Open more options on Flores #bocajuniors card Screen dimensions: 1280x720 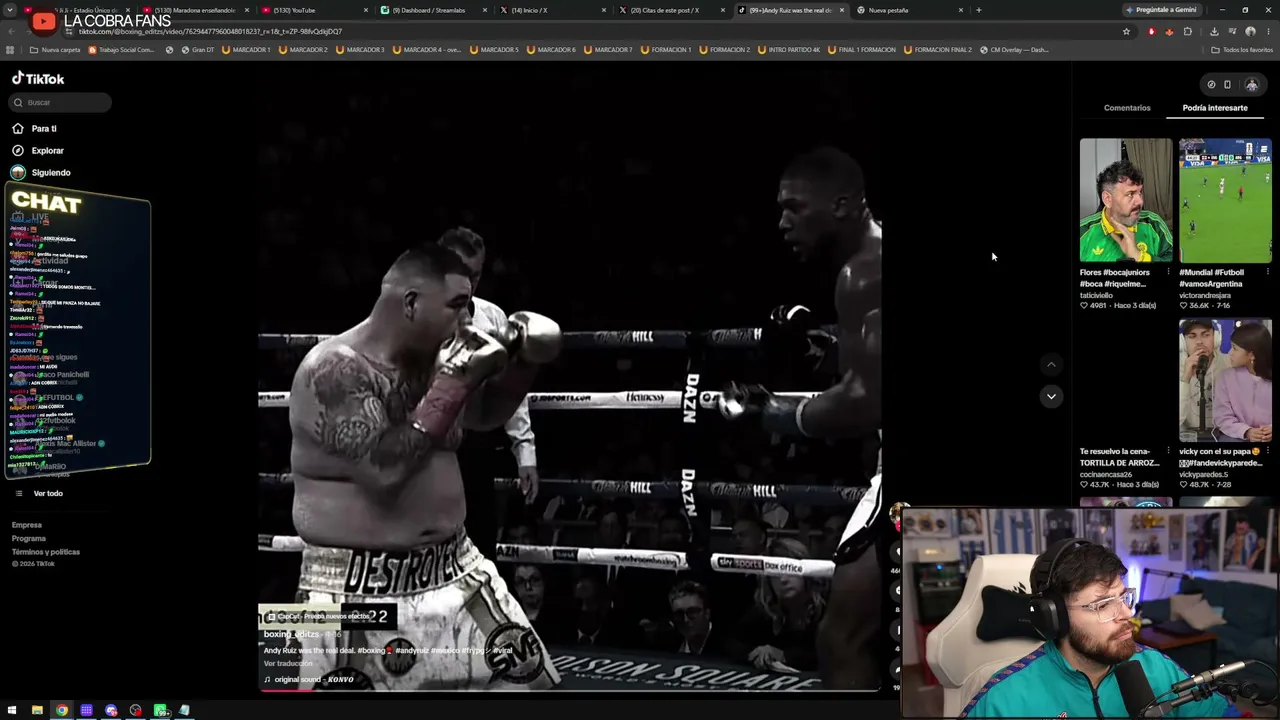[1168, 272]
